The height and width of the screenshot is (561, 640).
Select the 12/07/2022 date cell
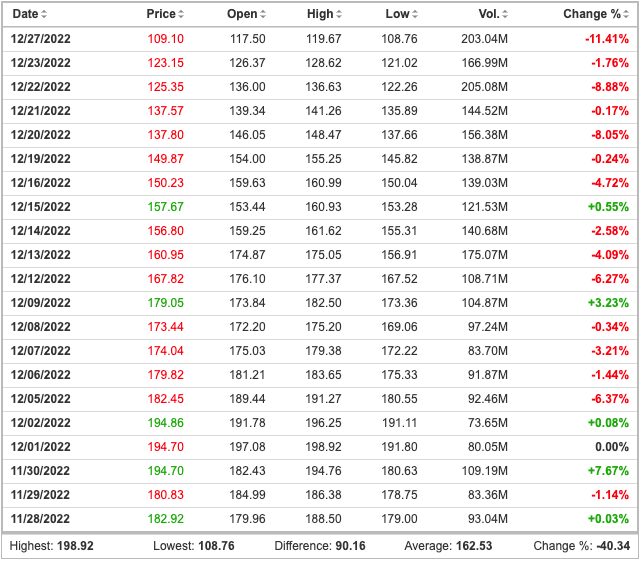pyautogui.click(x=40, y=351)
